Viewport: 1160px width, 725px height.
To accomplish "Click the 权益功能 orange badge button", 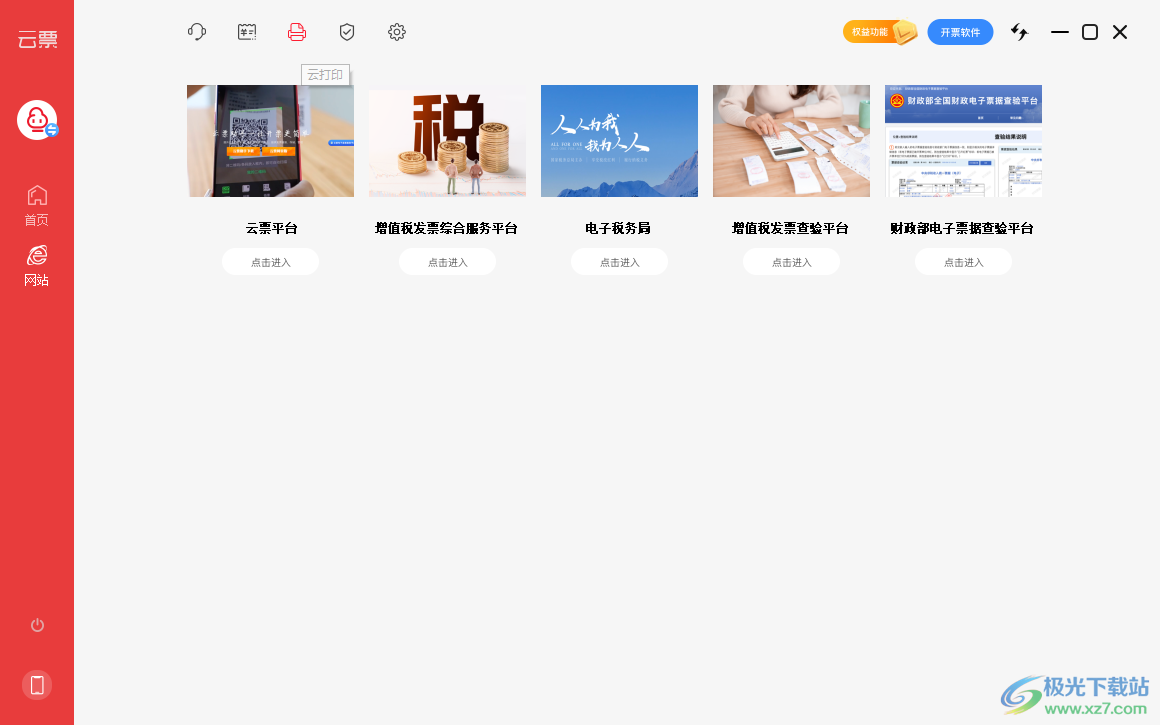I will pos(880,32).
